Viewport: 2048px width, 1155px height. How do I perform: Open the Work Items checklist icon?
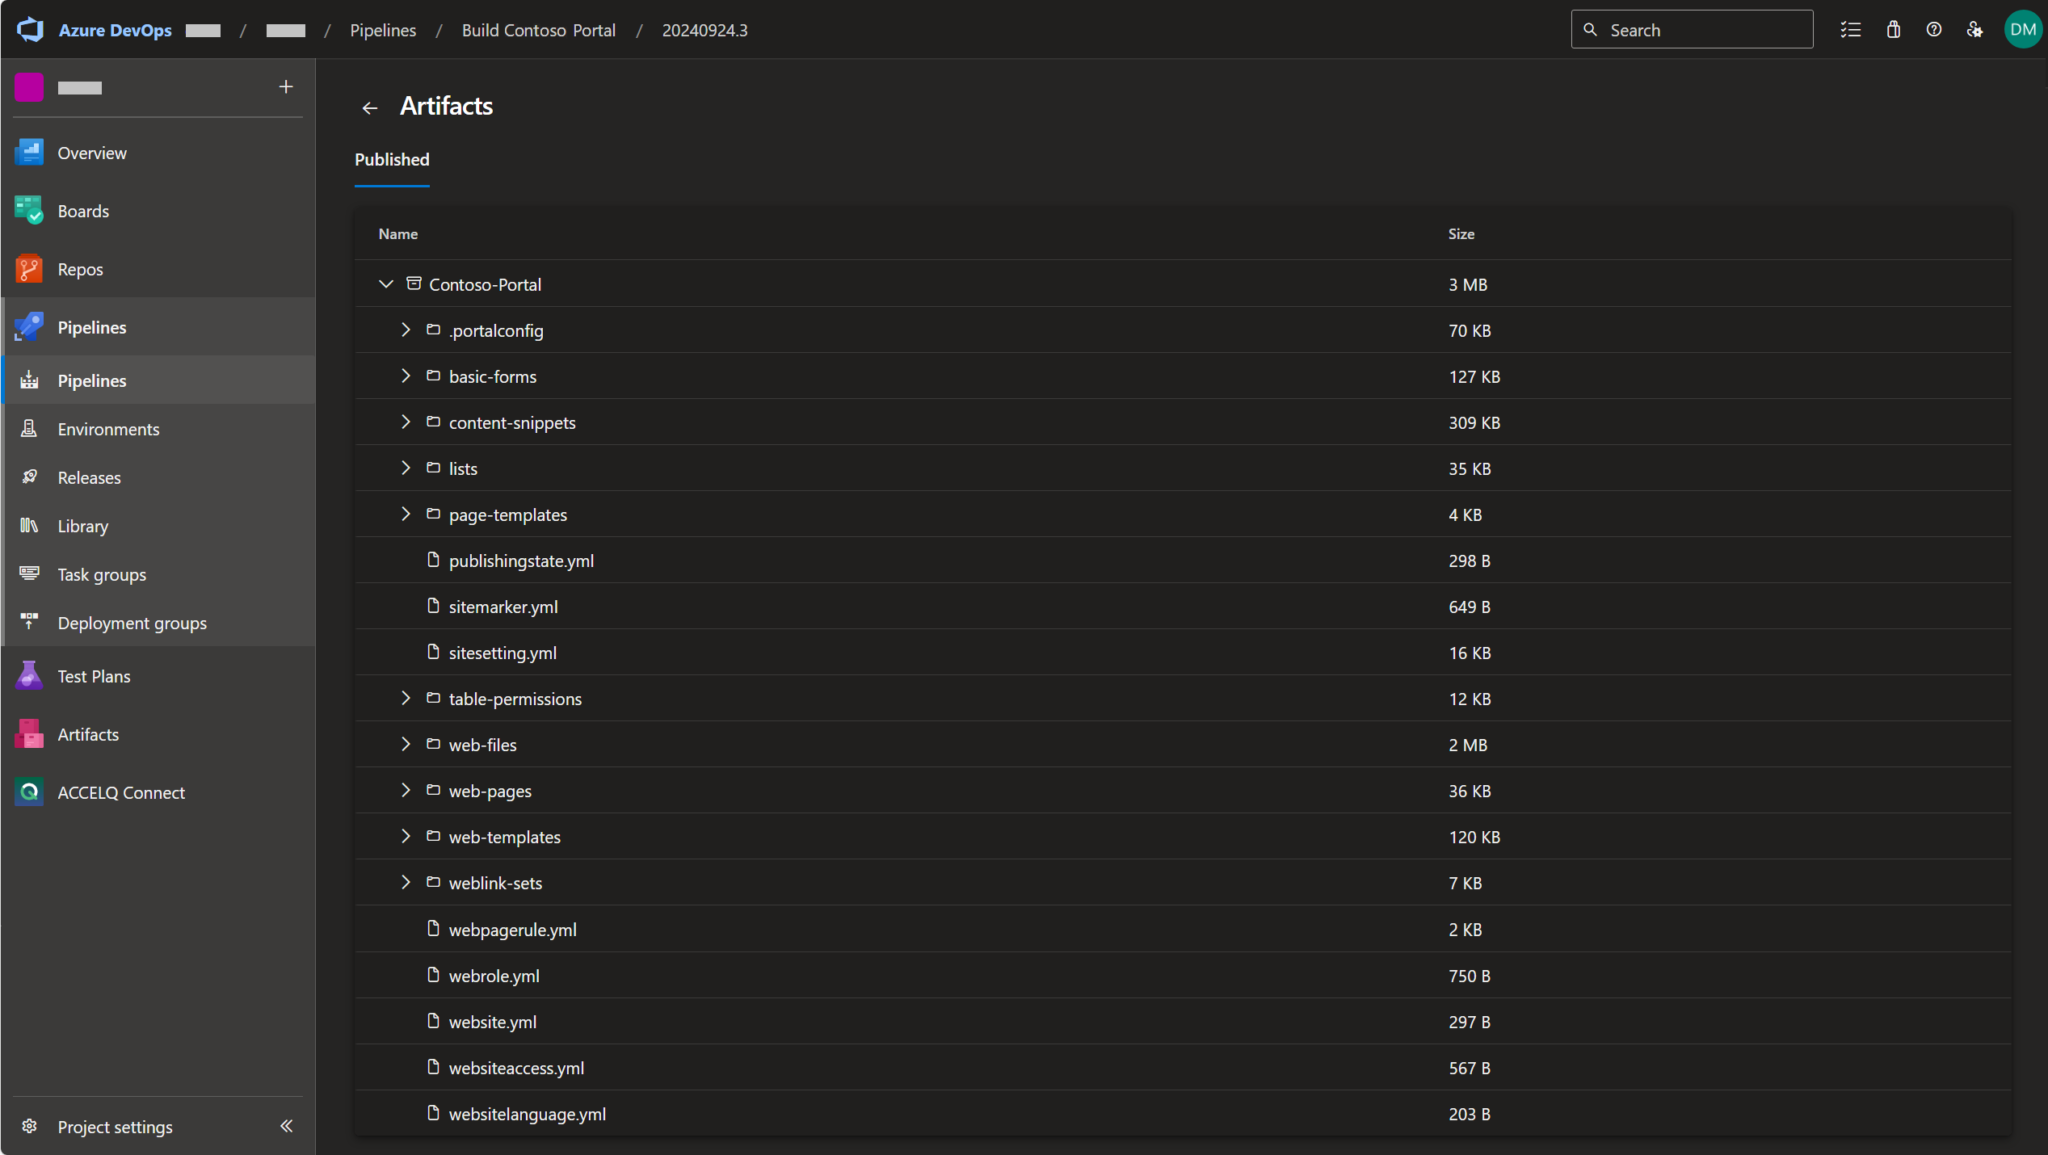[x=1851, y=29]
